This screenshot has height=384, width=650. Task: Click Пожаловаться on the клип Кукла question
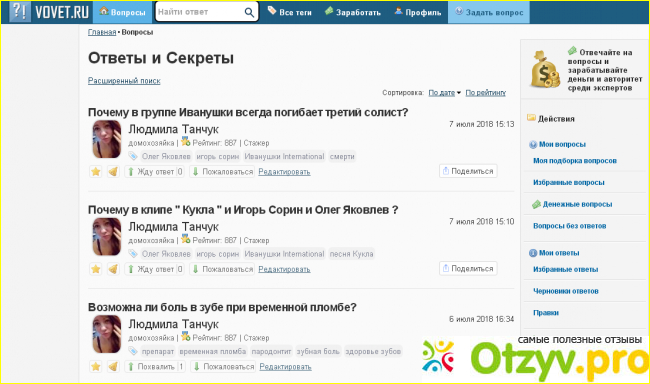pyautogui.click(x=222, y=269)
